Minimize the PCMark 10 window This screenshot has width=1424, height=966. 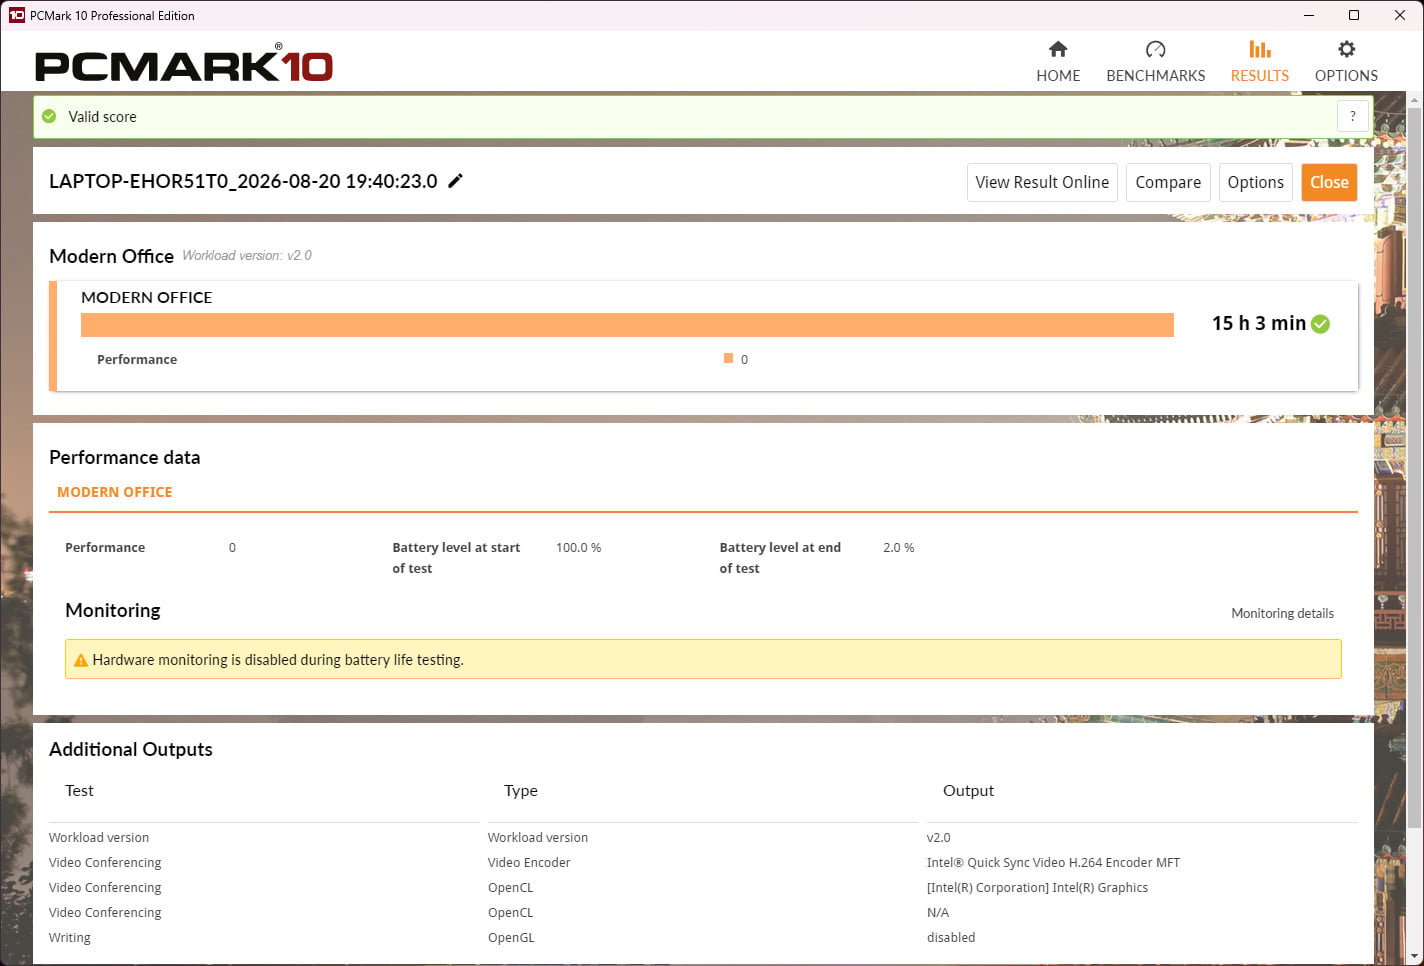[x=1310, y=15]
